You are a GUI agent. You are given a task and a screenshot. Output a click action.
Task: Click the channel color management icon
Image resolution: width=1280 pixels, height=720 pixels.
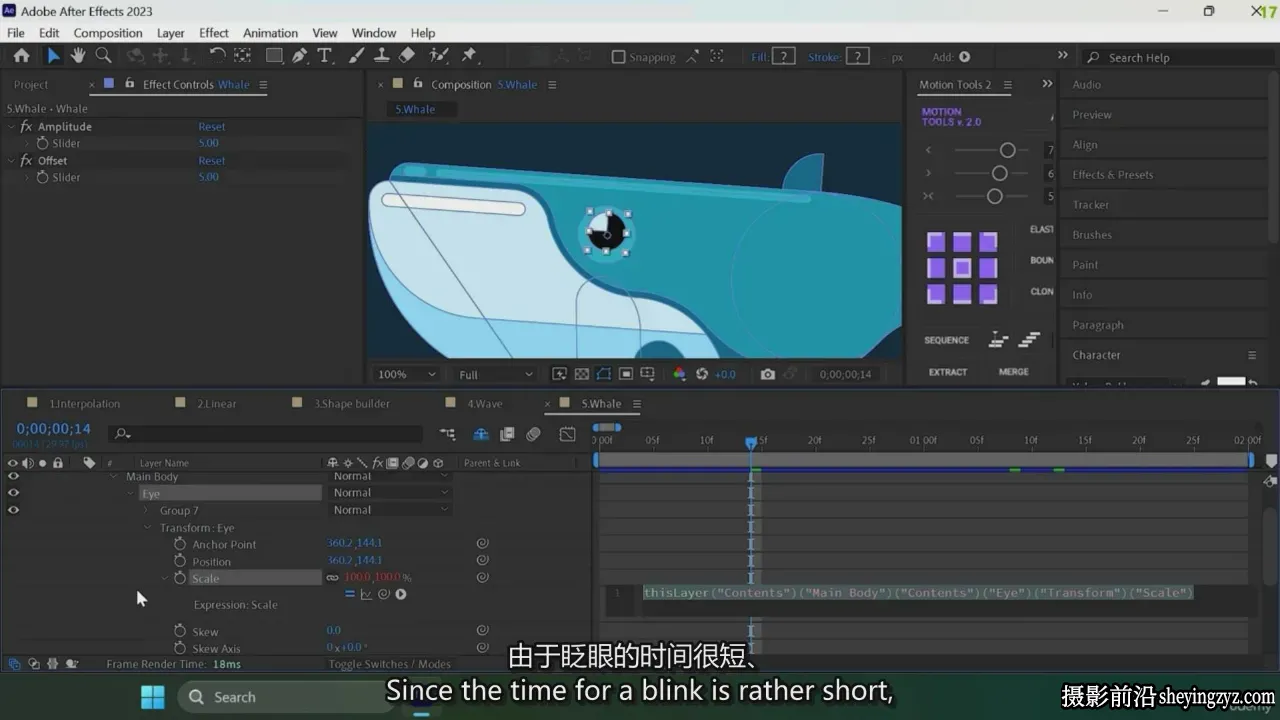(x=679, y=374)
